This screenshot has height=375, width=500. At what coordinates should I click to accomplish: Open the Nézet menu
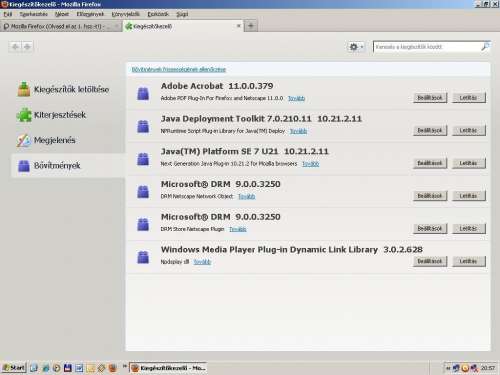coord(62,14)
